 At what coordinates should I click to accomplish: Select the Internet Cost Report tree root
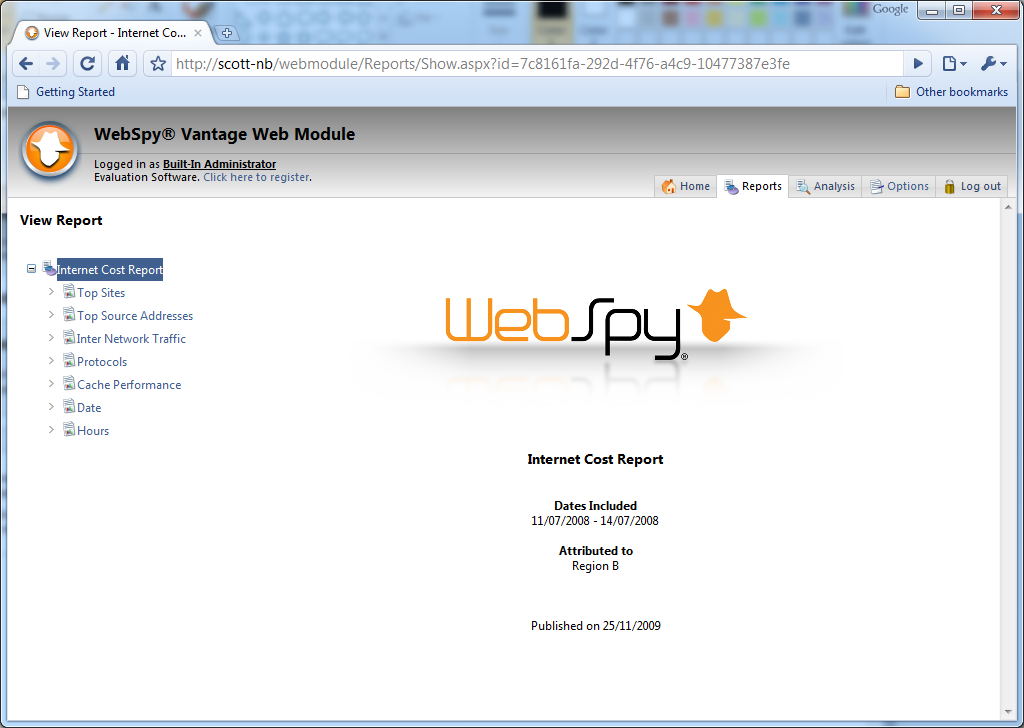(x=110, y=270)
